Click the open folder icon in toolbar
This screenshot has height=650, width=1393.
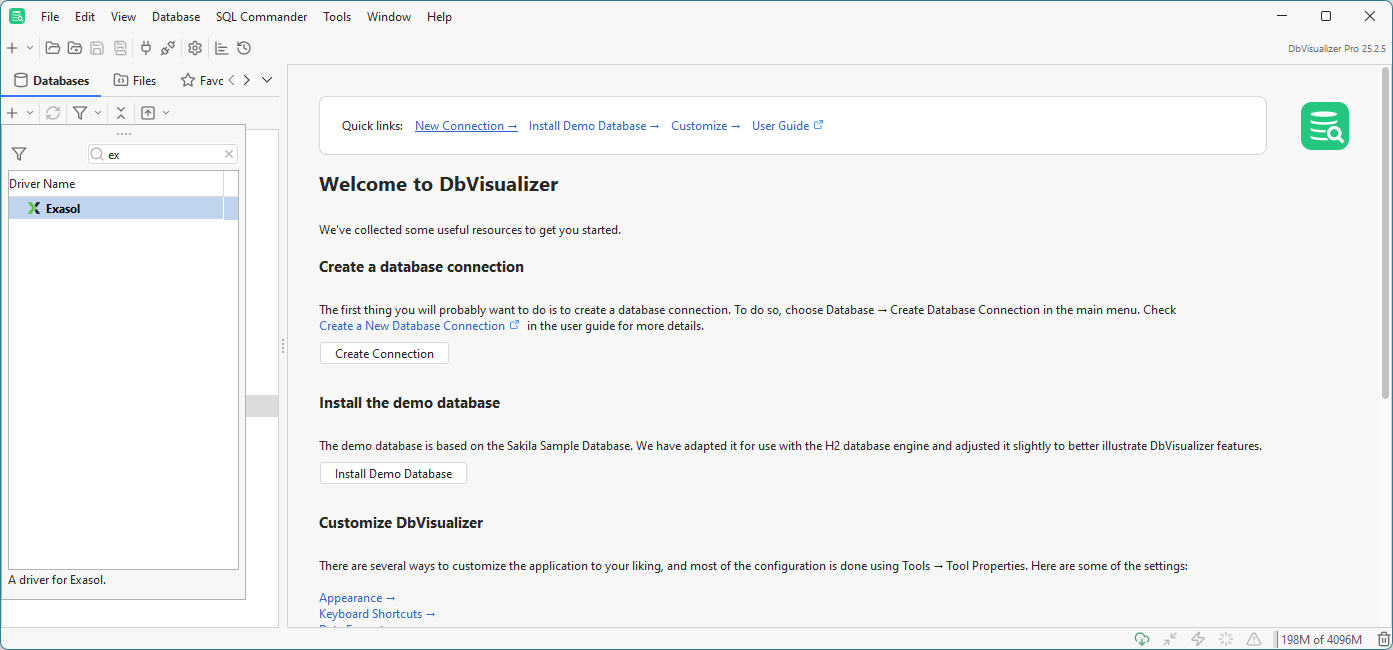pyautogui.click(x=52, y=48)
